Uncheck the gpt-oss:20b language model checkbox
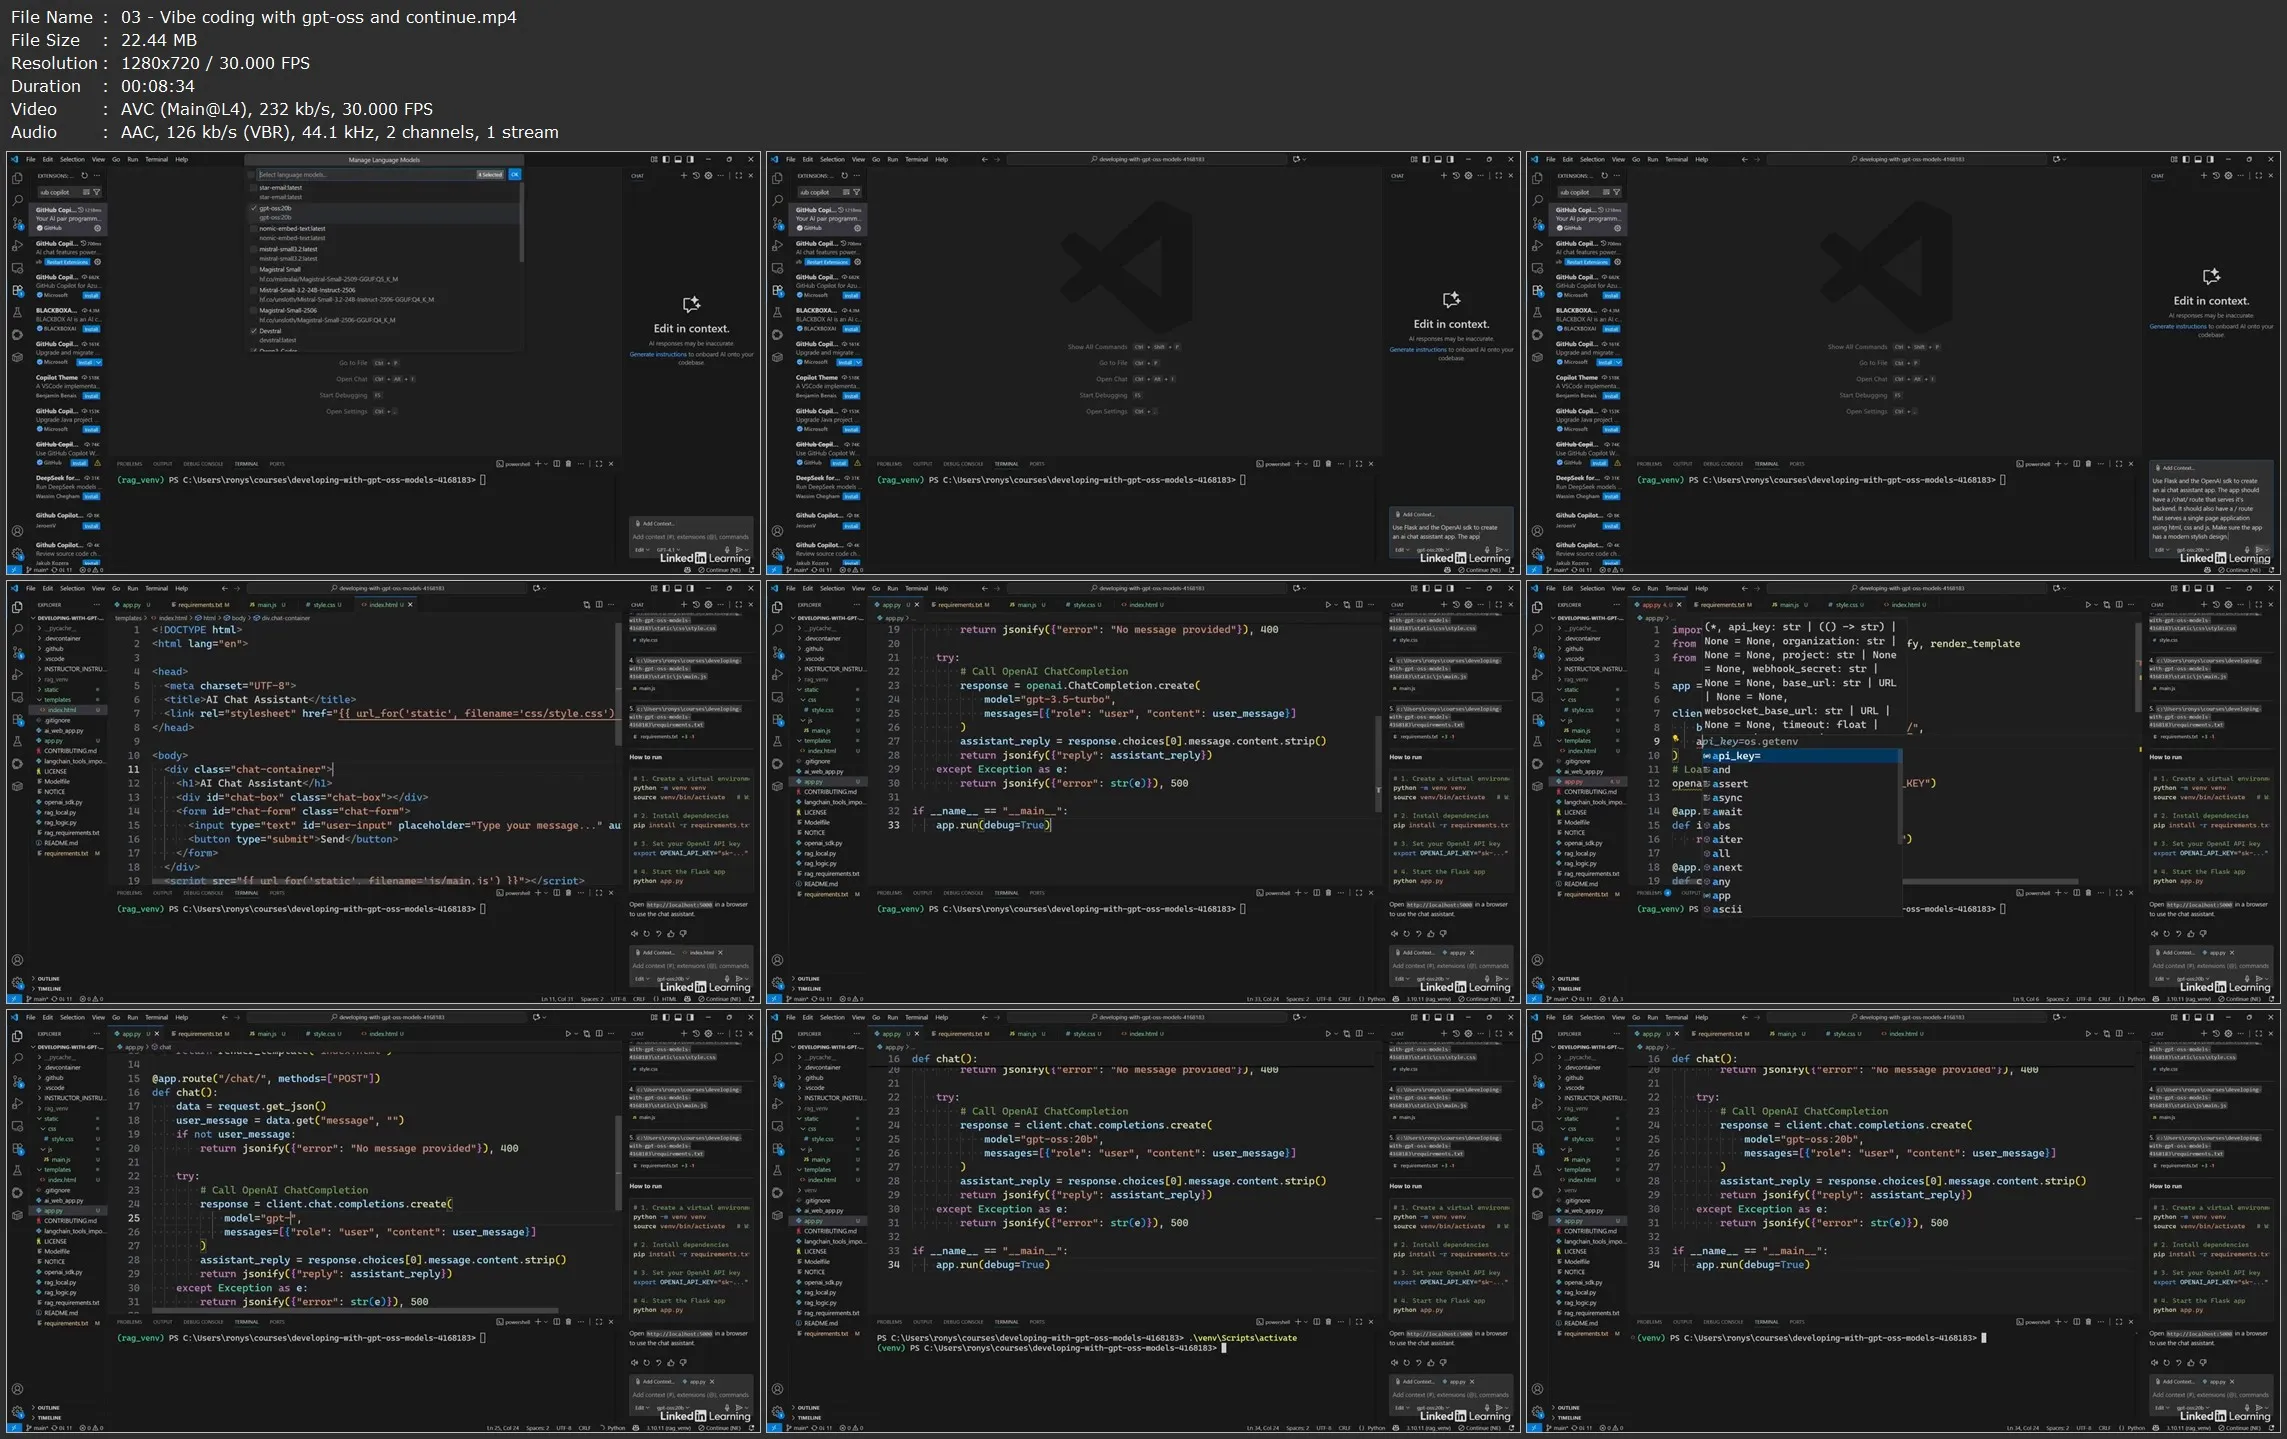The height and width of the screenshot is (1439, 2287). (x=253, y=208)
